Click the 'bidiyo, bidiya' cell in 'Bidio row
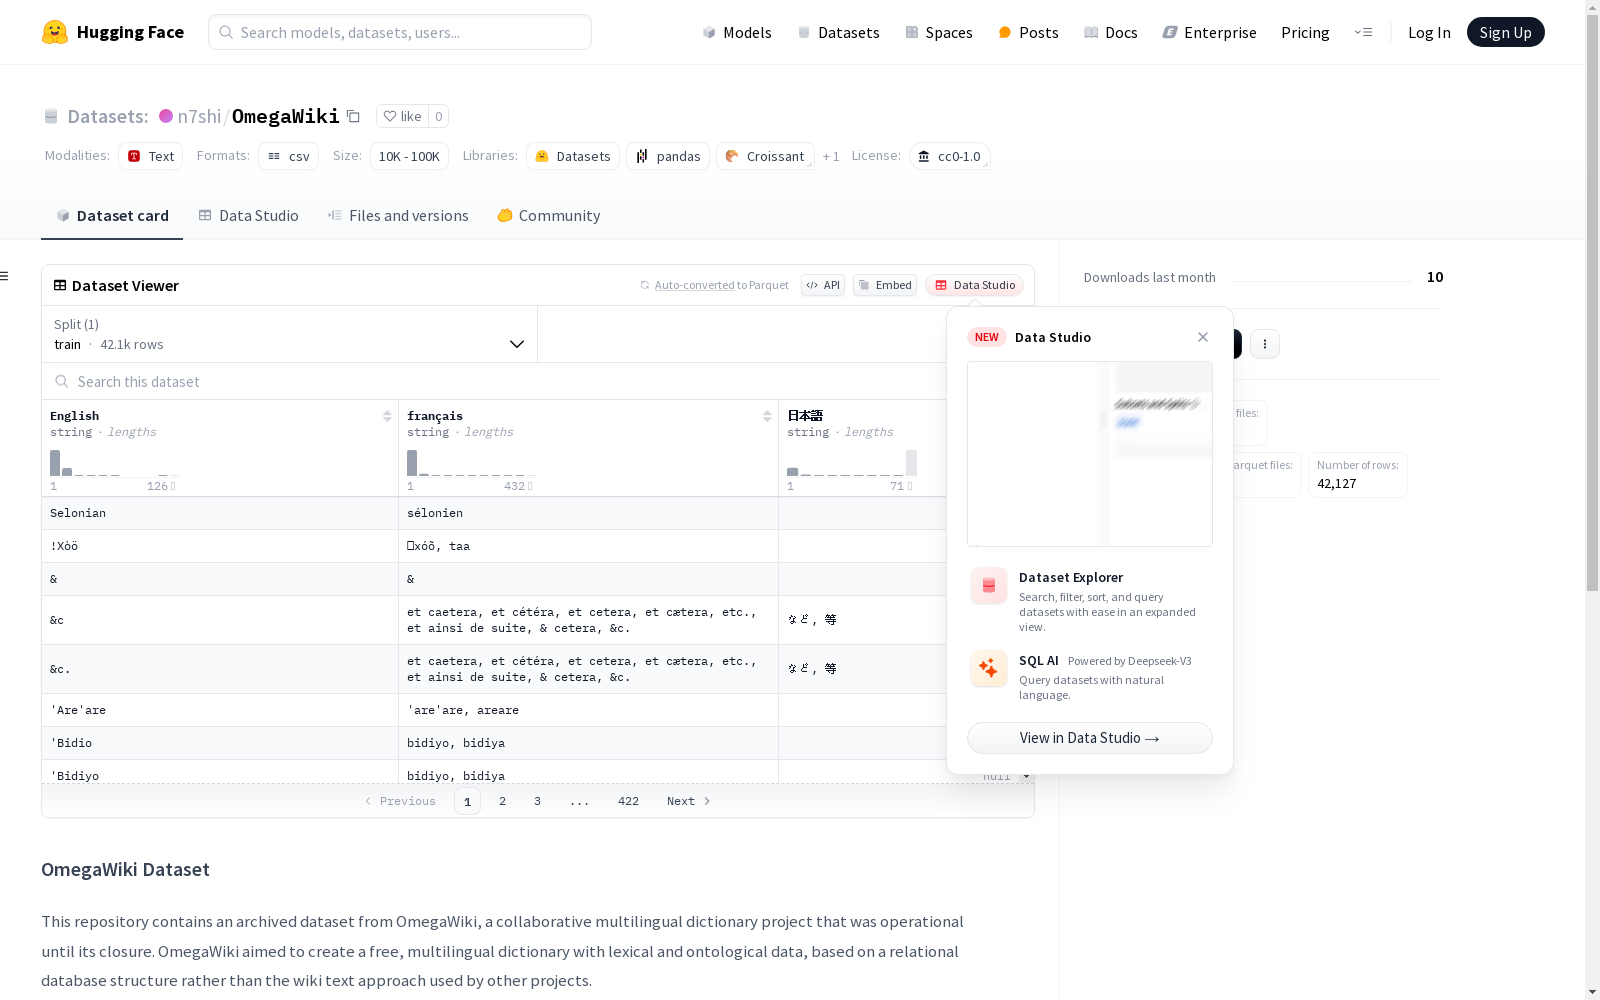 (588, 743)
